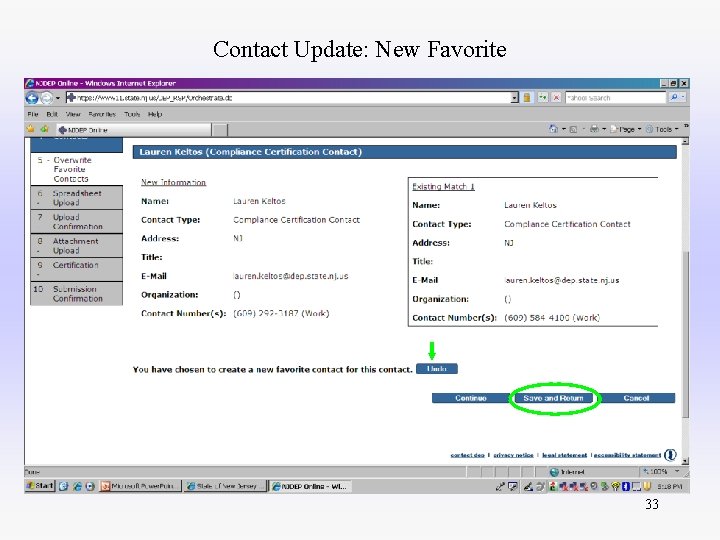Open the Tools dropdown in command bar
The width and height of the screenshot is (720, 540).
tap(662, 129)
